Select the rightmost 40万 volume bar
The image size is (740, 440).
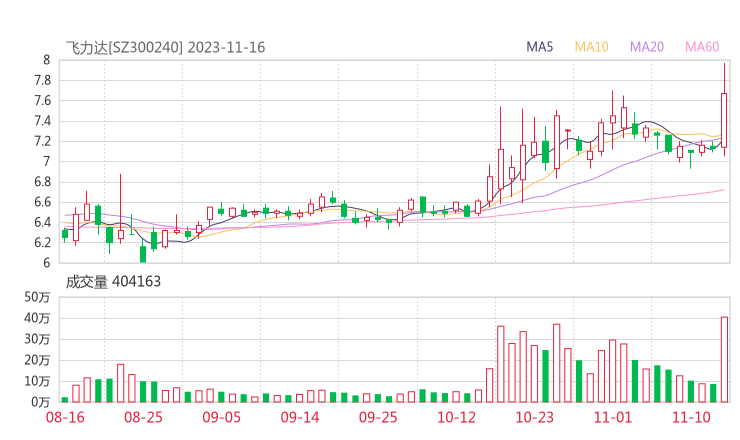point(724,359)
